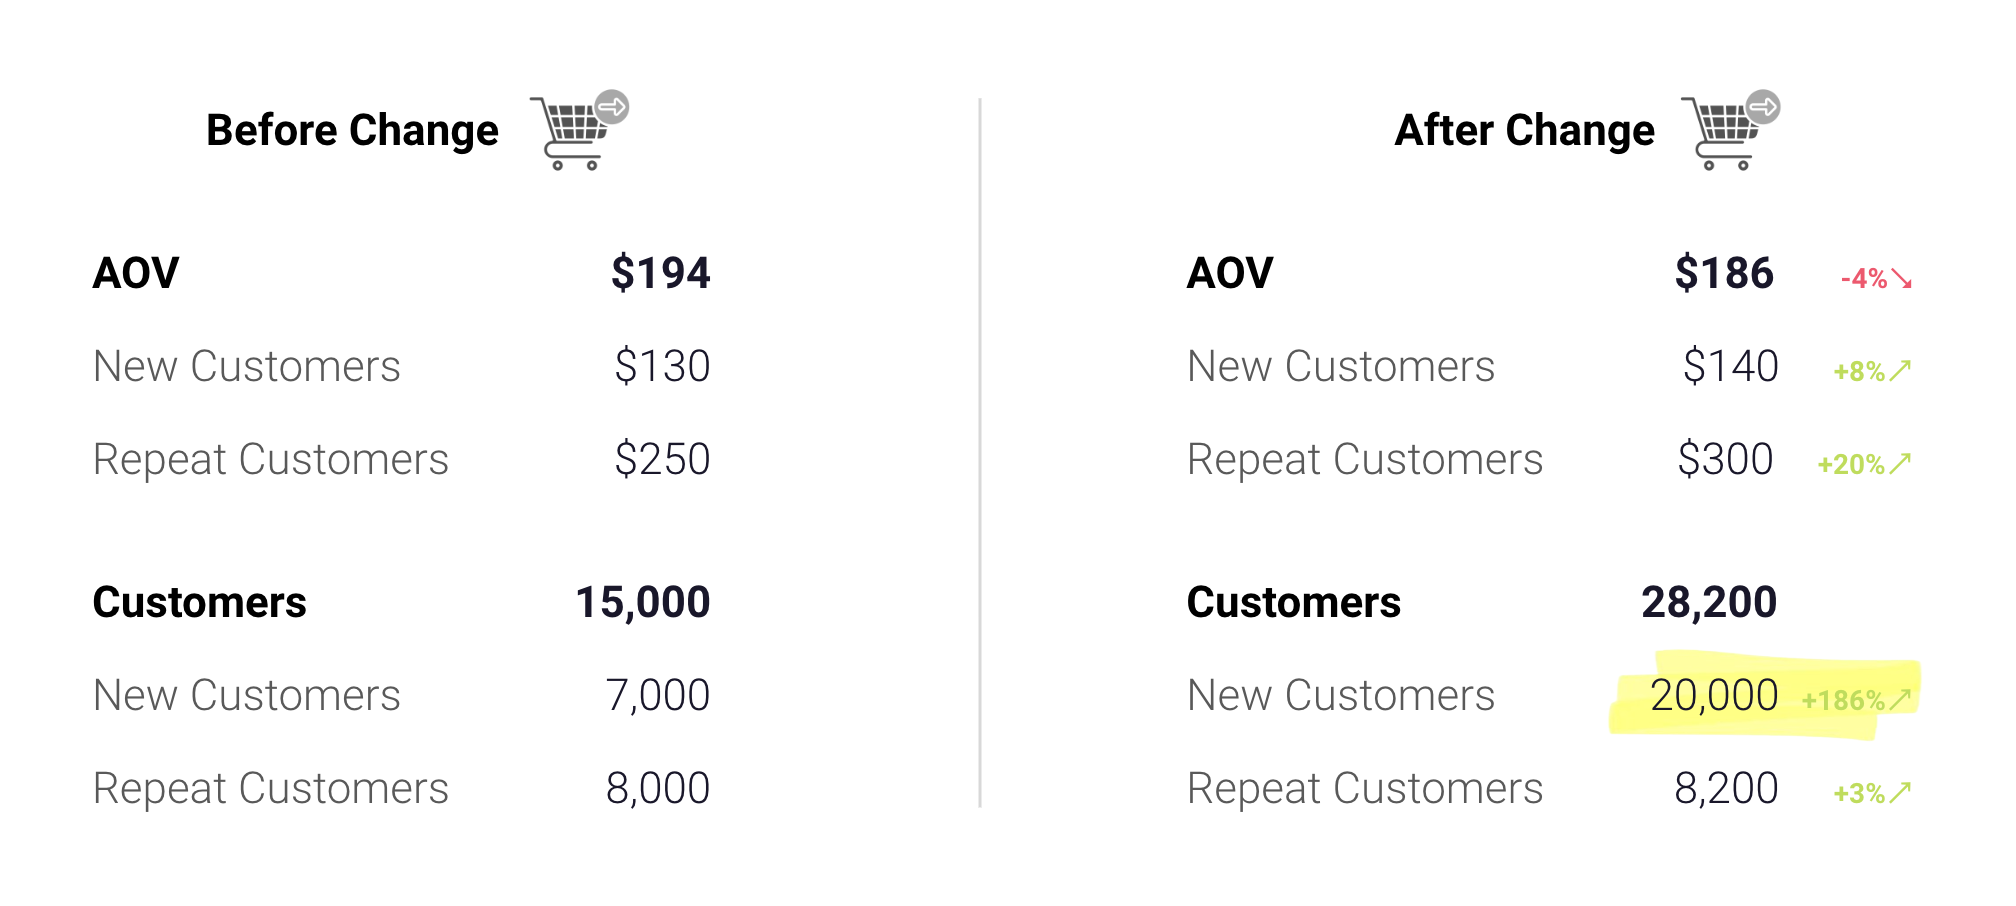
Task: Click the red down arrow beside -4%
Action: coord(1901,279)
